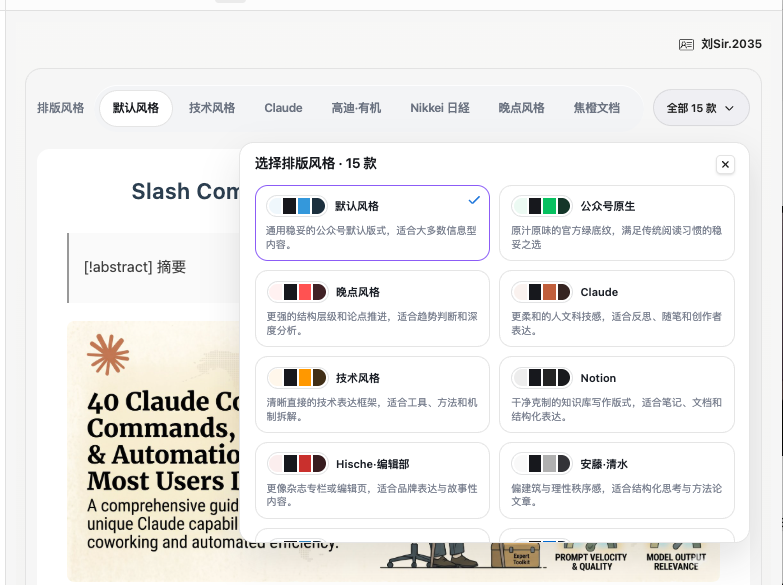The width and height of the screenshot is (783, 585).
Task: Click the green palette swatch of 公众号原生
Action: pyautogui.click(x=549, y=206)
